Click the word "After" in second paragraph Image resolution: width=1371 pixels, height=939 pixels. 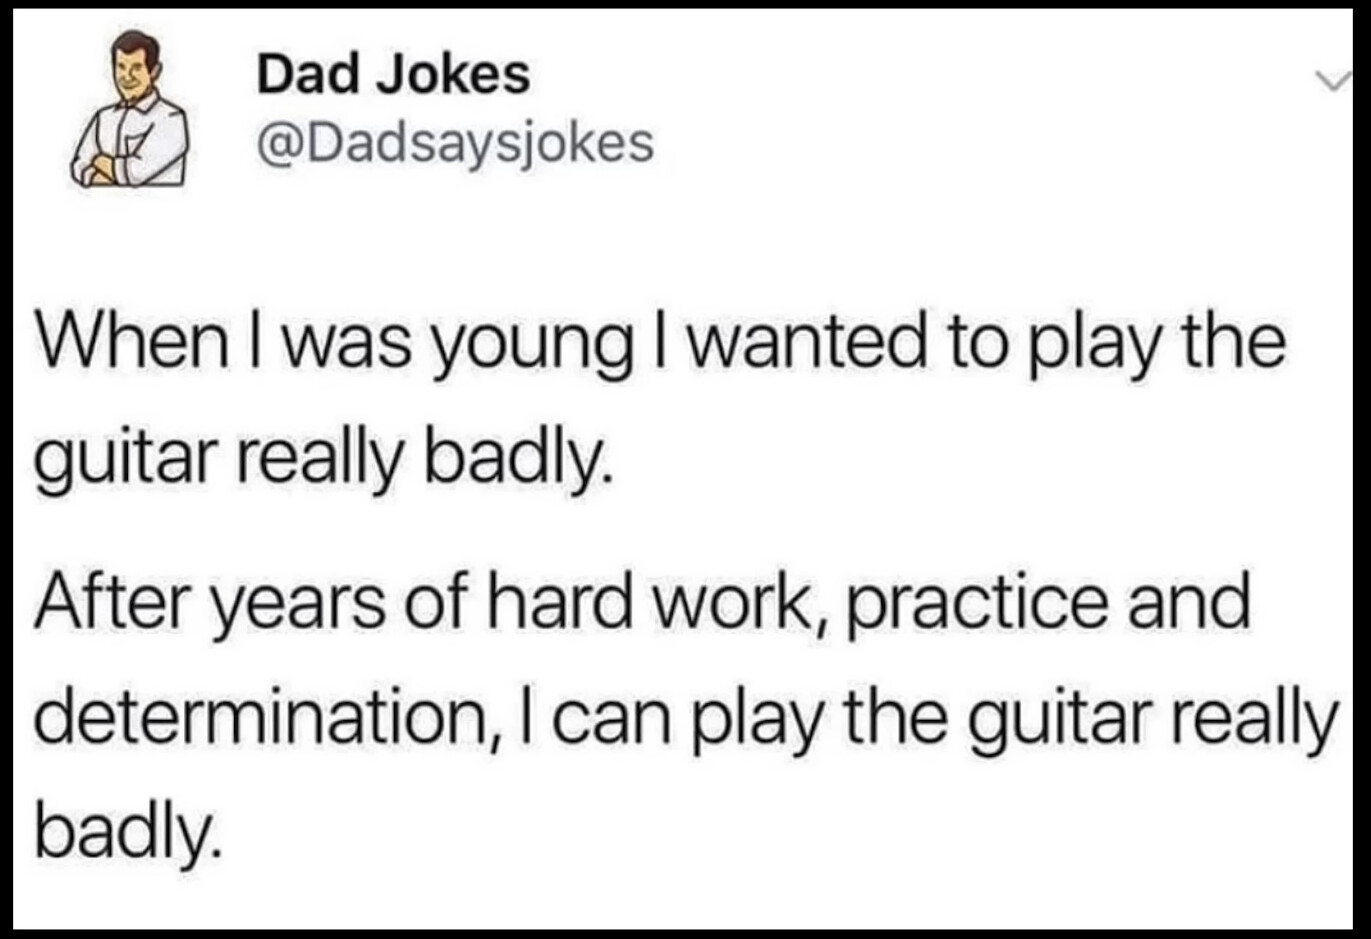click(x=111, y=603)
